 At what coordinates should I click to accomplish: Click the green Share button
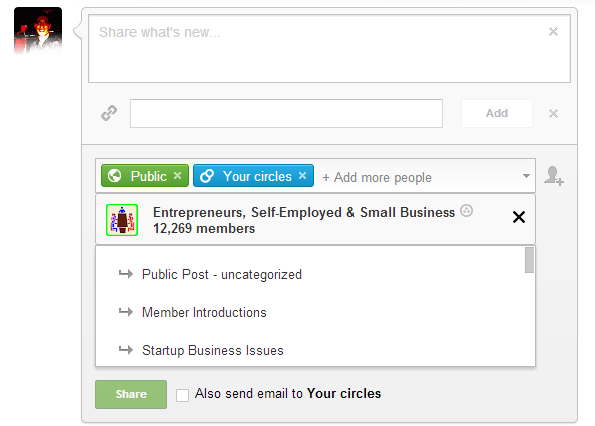point(131,395)
